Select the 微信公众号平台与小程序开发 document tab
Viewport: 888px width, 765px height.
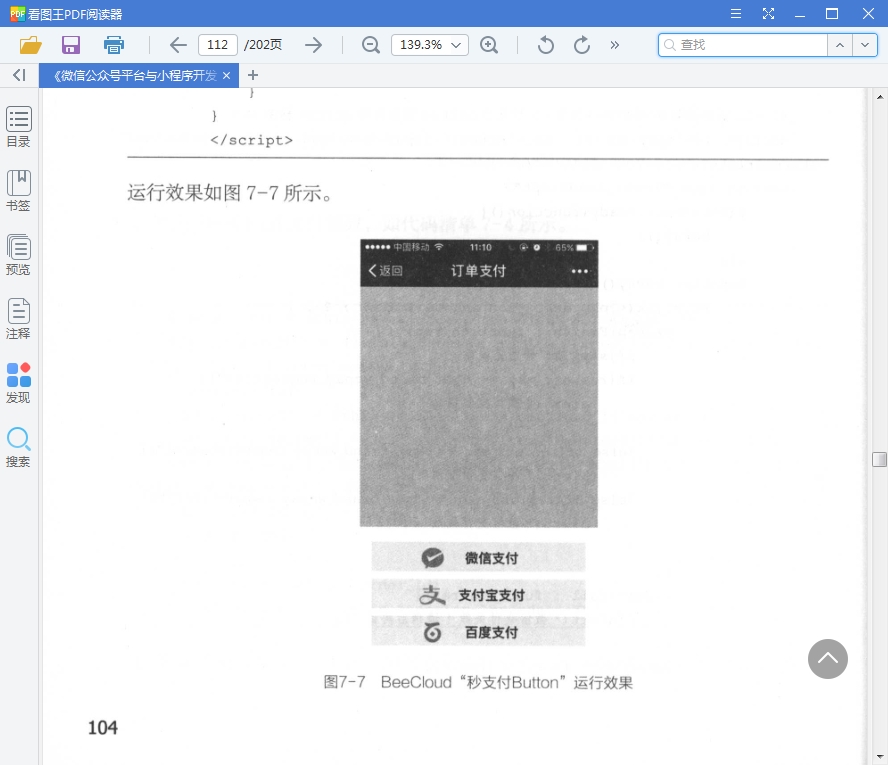pos(135,75)
